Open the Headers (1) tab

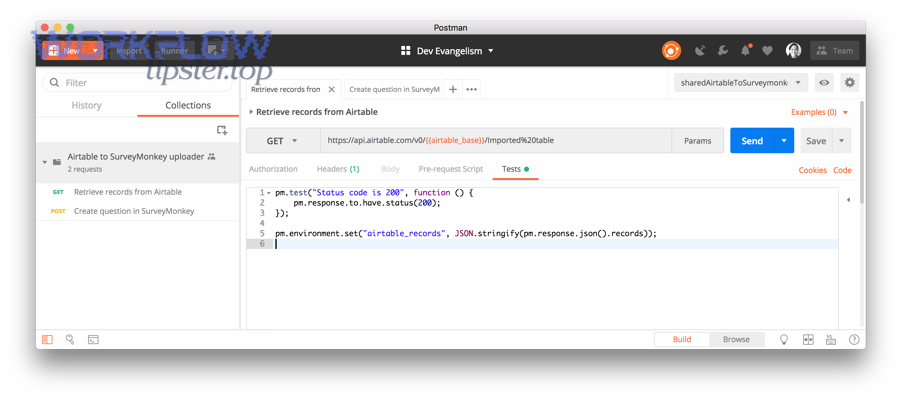tap(338, 169)
